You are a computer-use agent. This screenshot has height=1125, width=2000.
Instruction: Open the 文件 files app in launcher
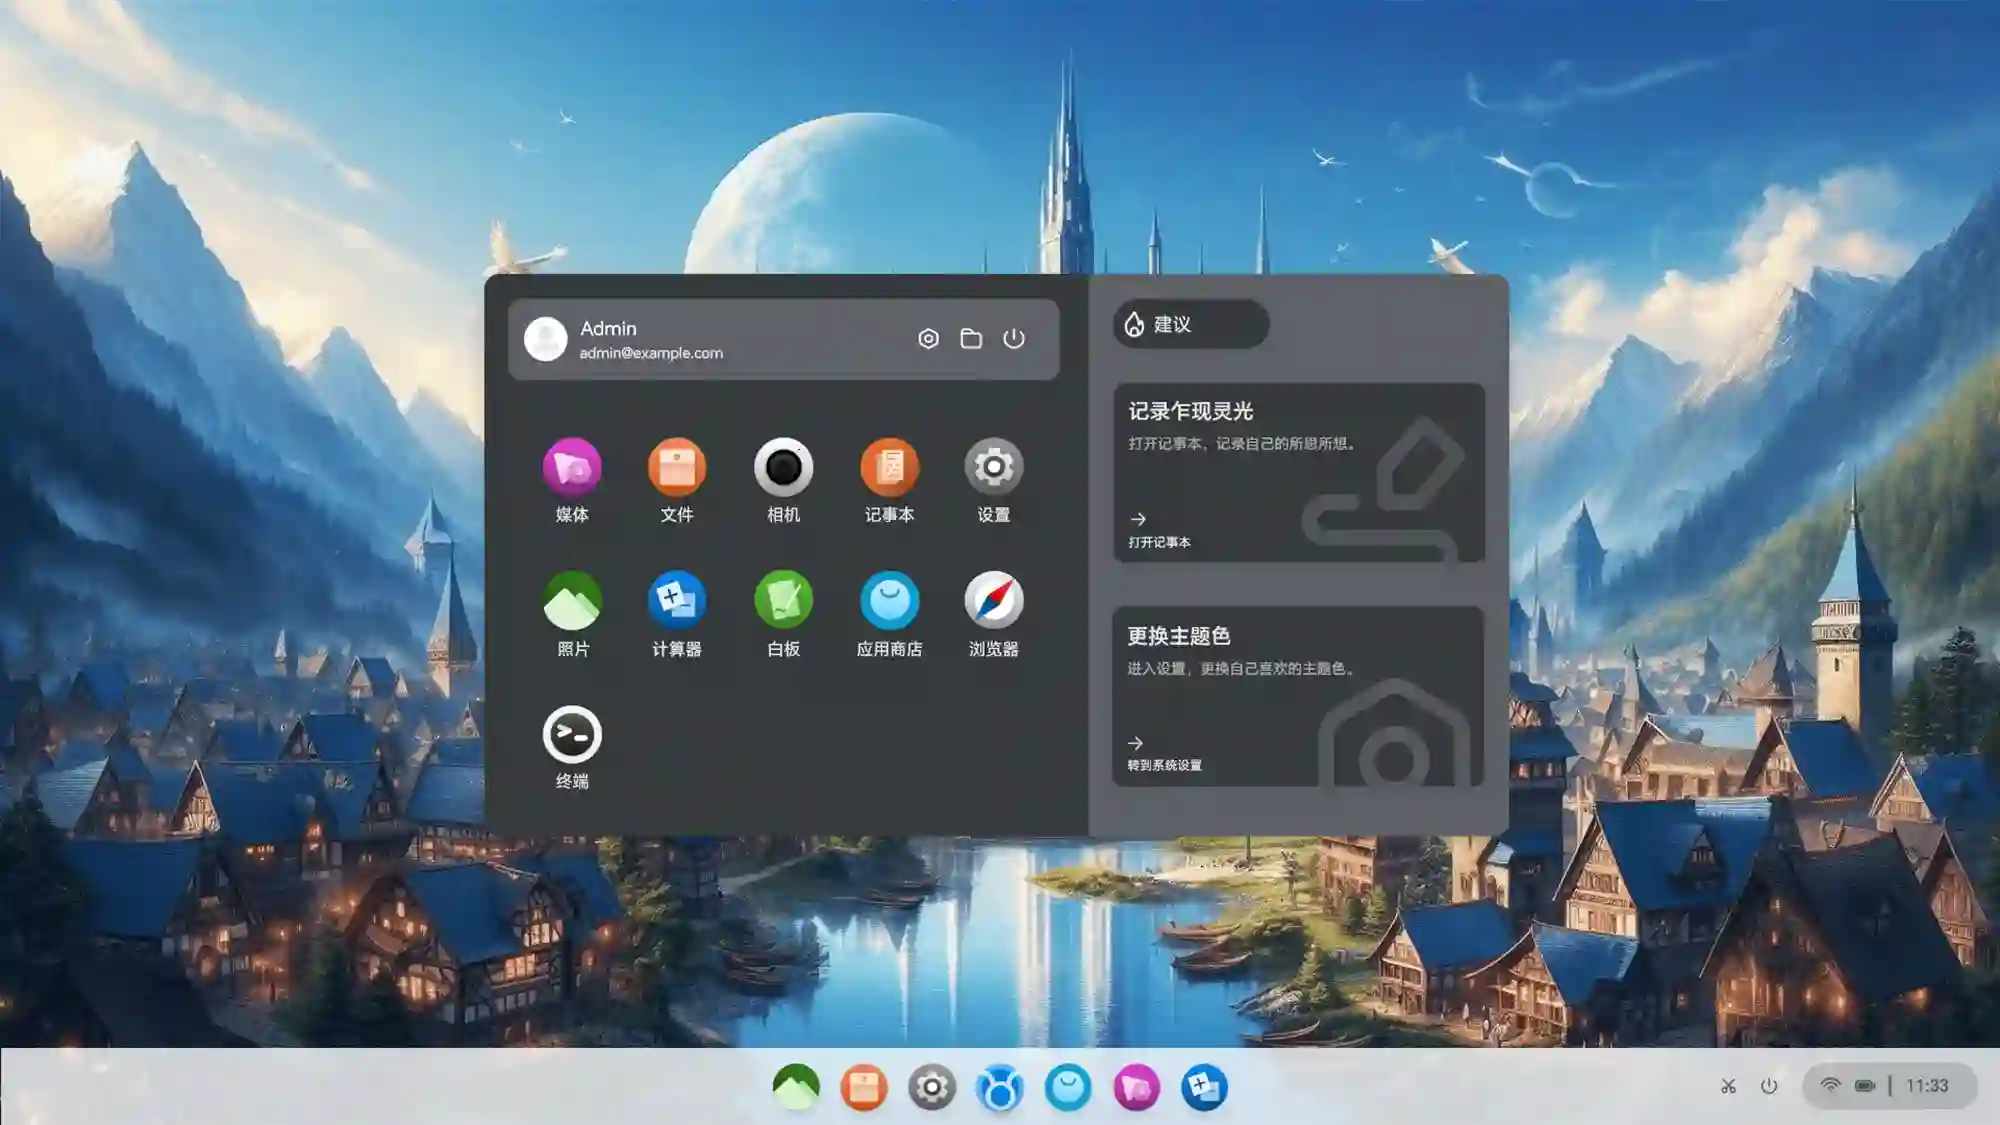pyautogui.click(x=677, y=467)
